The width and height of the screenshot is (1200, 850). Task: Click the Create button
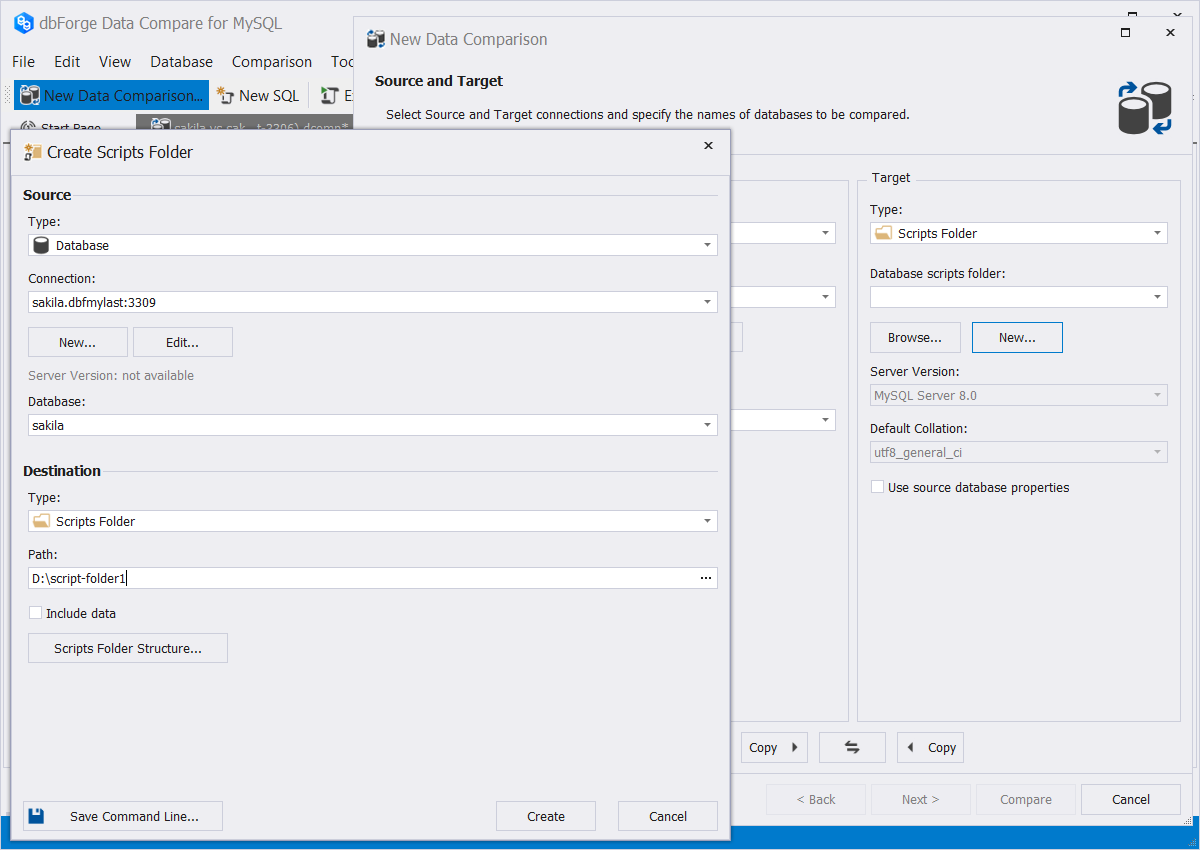tap(546, 816)
